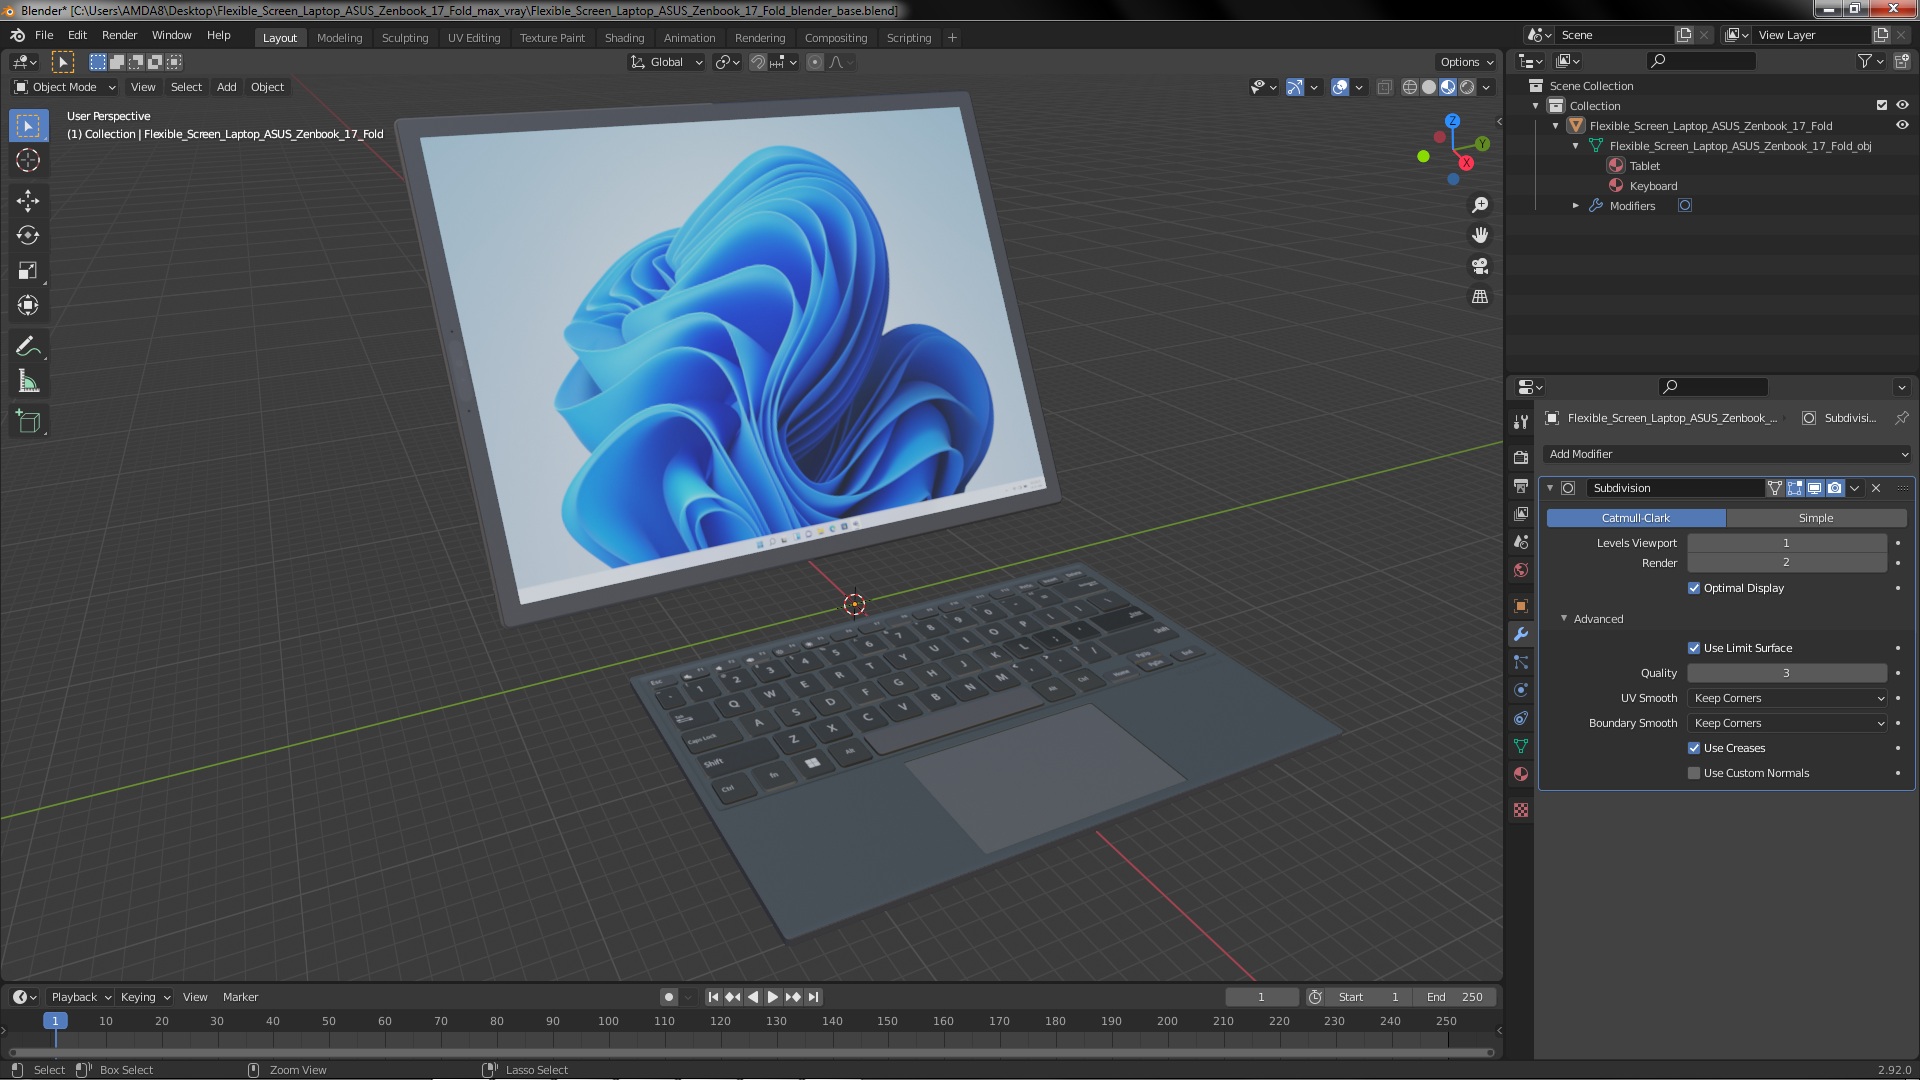Image resolution: width=1920 pixels, height=1080 pixels.
Task: Toggle Use Limit Surface checkbox
Action: tap(1694, 648)
